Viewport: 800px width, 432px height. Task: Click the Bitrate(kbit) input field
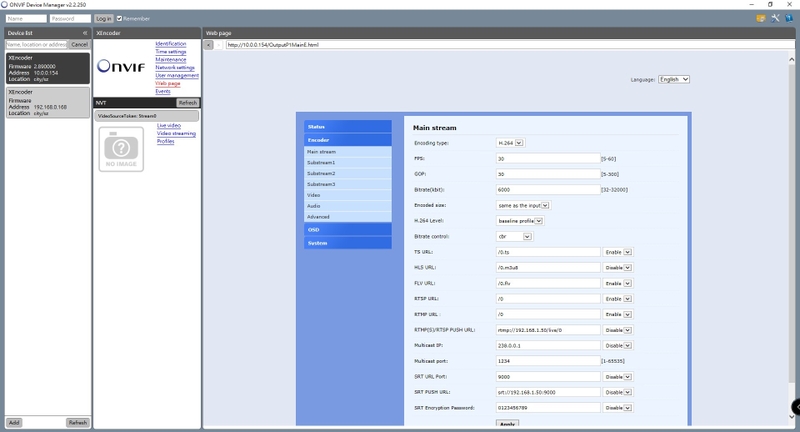pos(548,190)
